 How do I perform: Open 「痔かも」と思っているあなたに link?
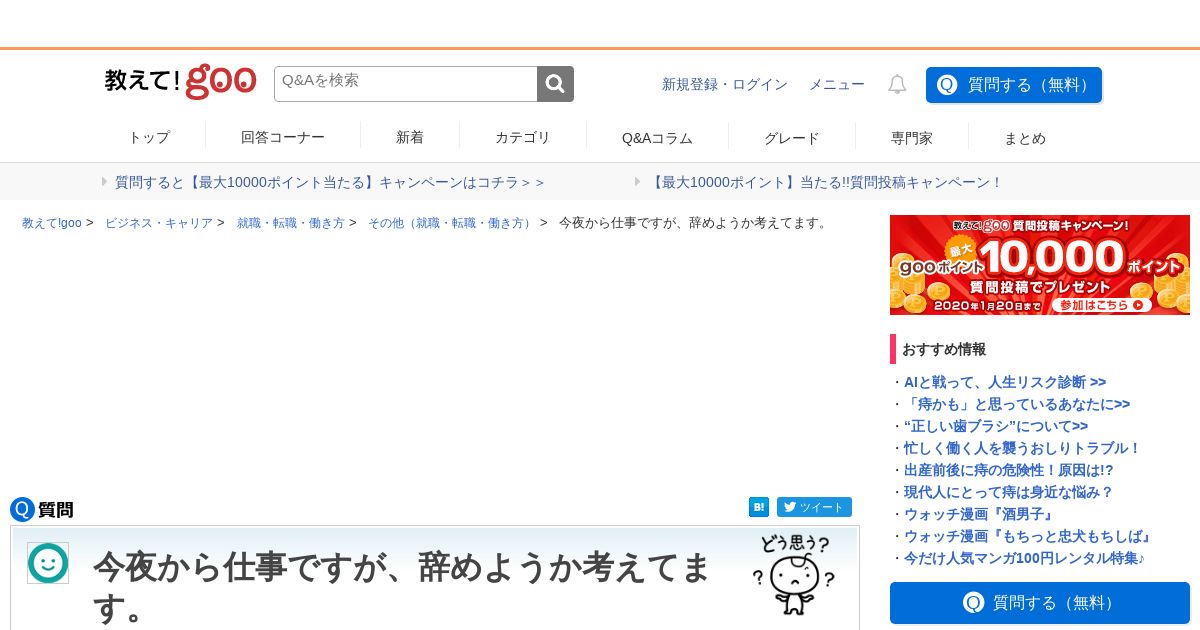pos(1017,404)
